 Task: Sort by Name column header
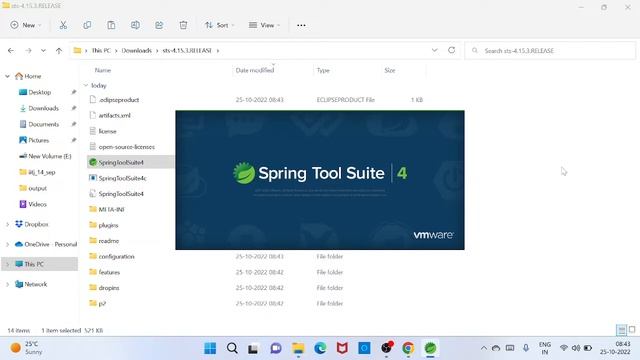tap(103, 71)
